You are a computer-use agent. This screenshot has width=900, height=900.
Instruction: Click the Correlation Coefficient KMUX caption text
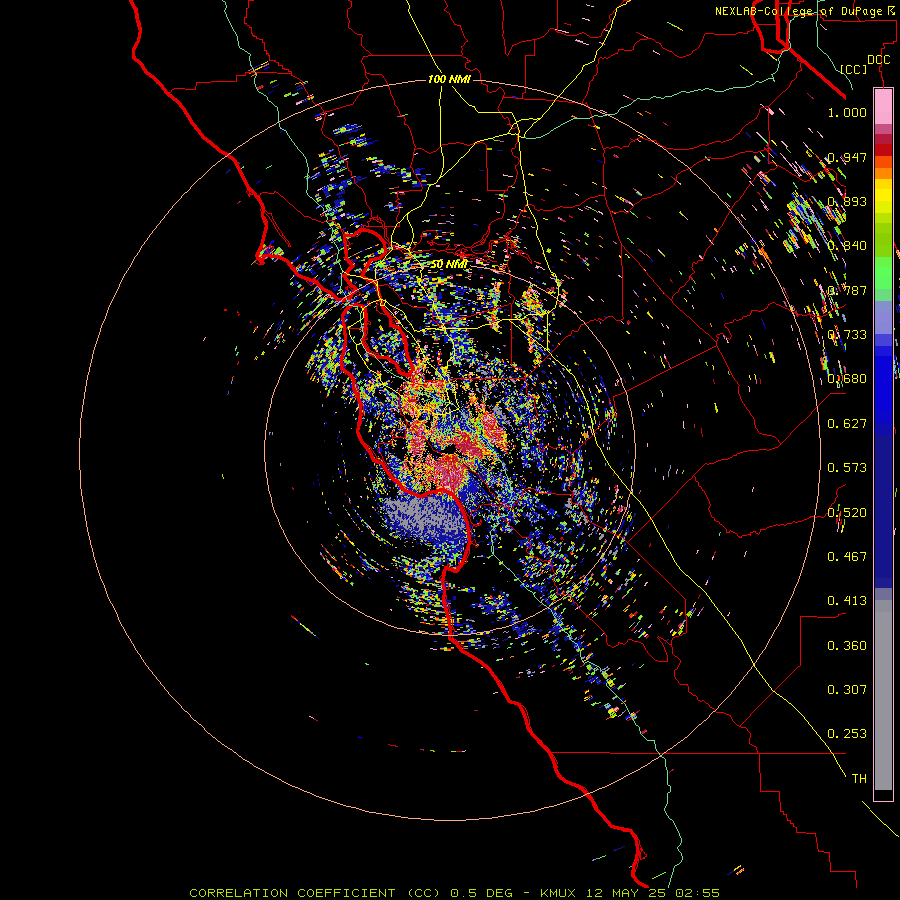454,893
